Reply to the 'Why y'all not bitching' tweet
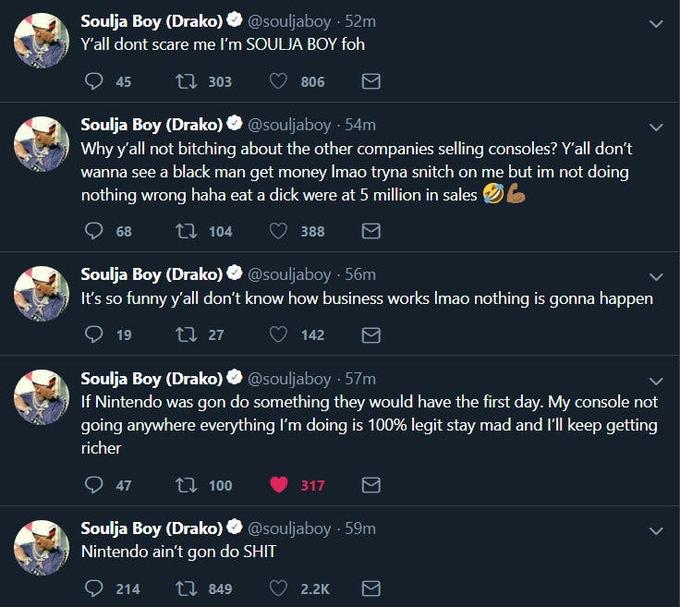The width and height of the screenshot is (680, 607). tap(95, 230)
